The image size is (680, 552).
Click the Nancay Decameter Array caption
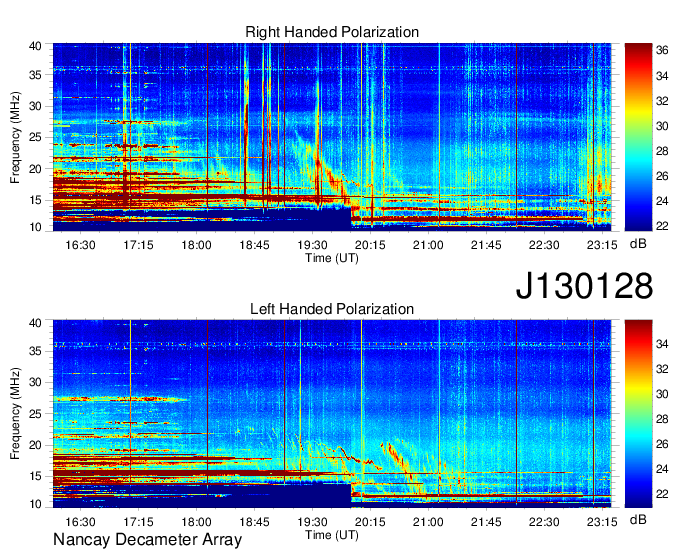click(x=147, y=540)
